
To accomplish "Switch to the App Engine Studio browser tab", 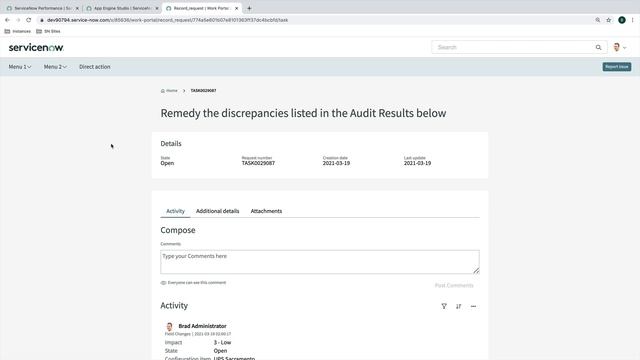I will pos(122,8).
